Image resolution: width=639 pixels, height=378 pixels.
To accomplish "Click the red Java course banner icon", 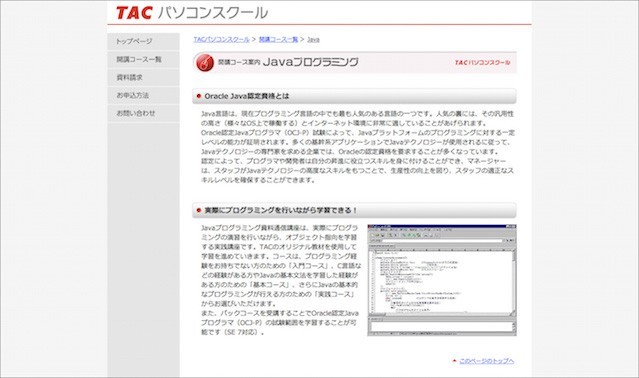I will pos(205,63).
